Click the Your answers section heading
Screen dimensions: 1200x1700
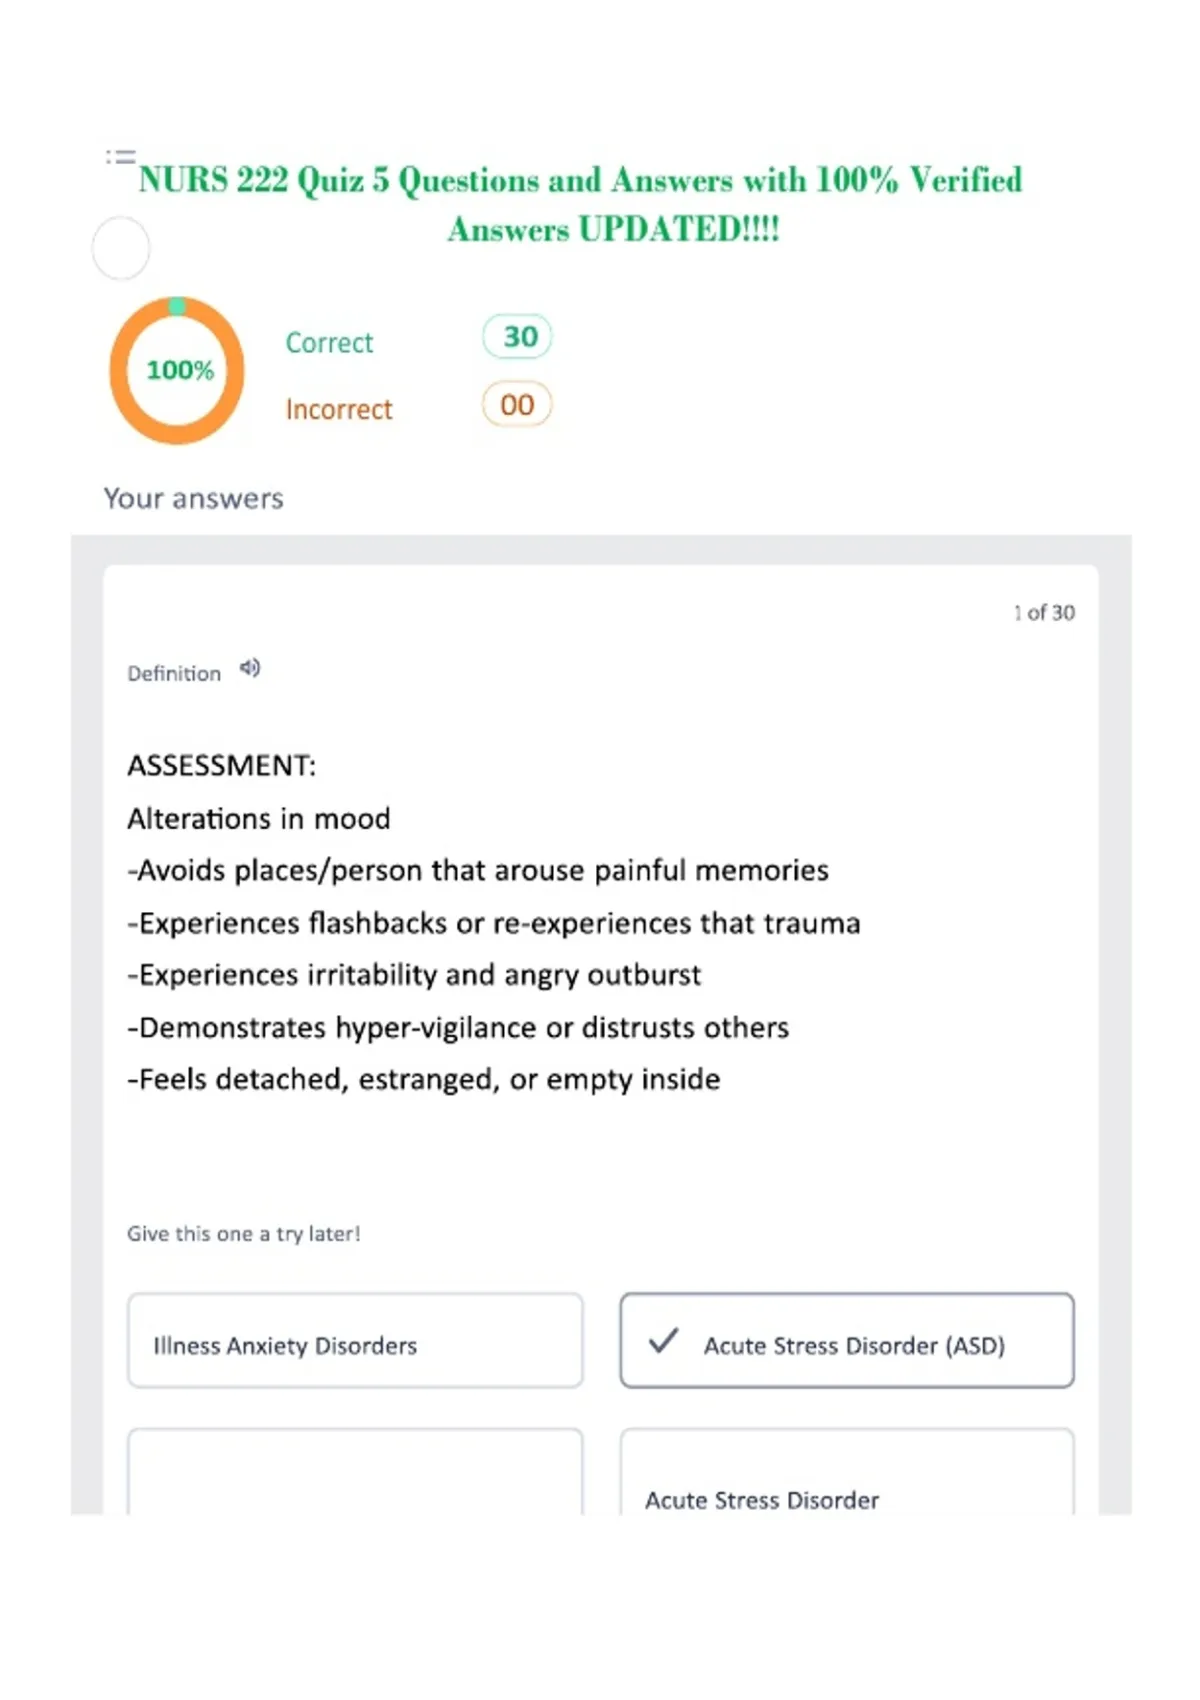coord(194,498)
